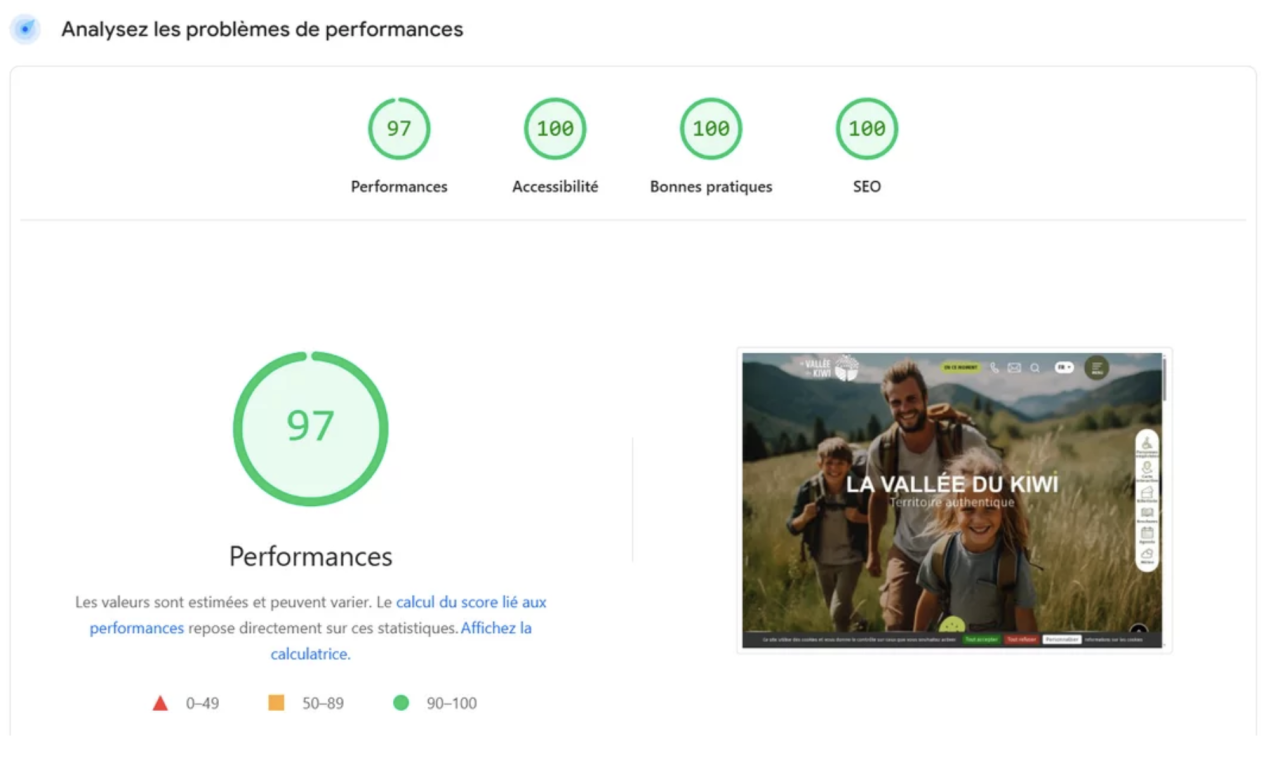Click the green circle 90–100 legend icon
The width and height of the screenshot is (1280, 758).
[401, 703]
